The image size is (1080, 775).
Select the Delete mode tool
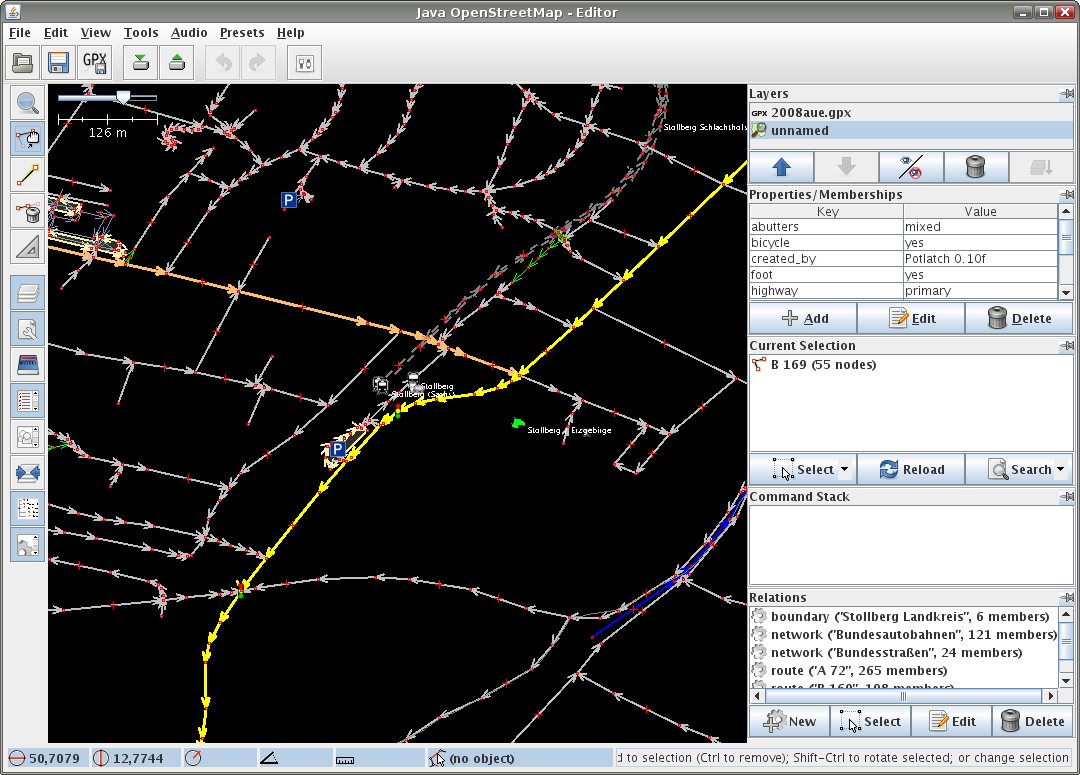point(28,211)
